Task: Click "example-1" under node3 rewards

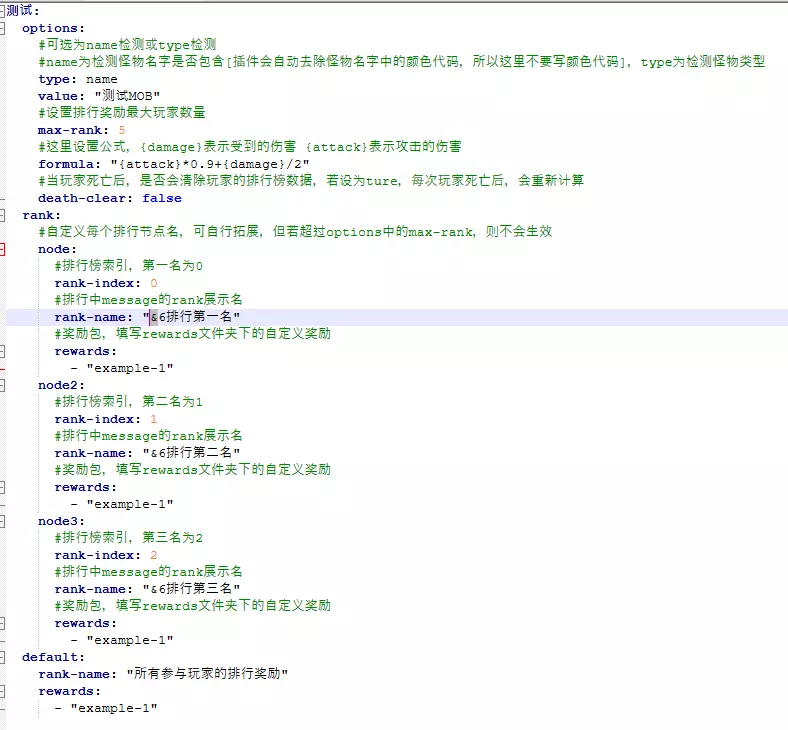Action: 130,641
